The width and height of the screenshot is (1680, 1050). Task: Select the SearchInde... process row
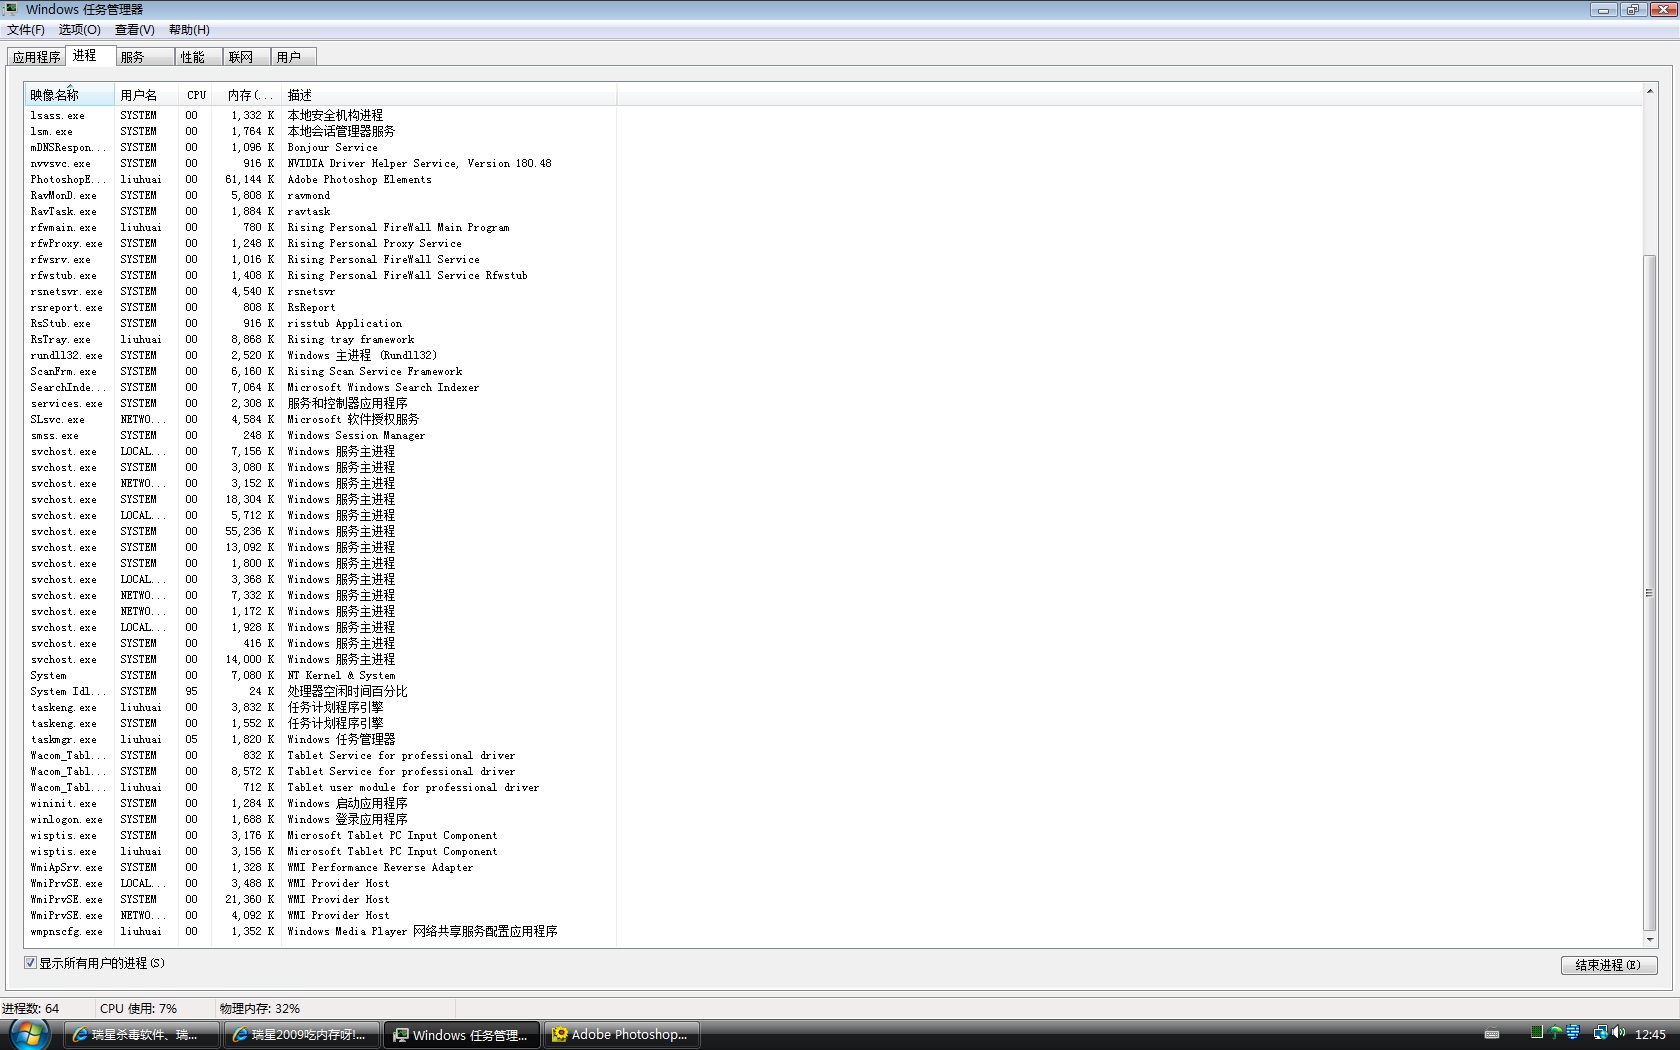pos(320,387)
